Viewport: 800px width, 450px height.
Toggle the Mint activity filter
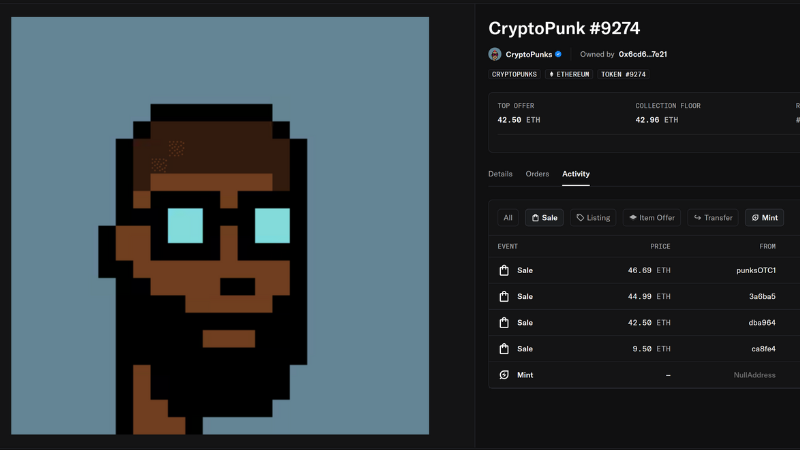pyautogui.click(x=764, y=218)
